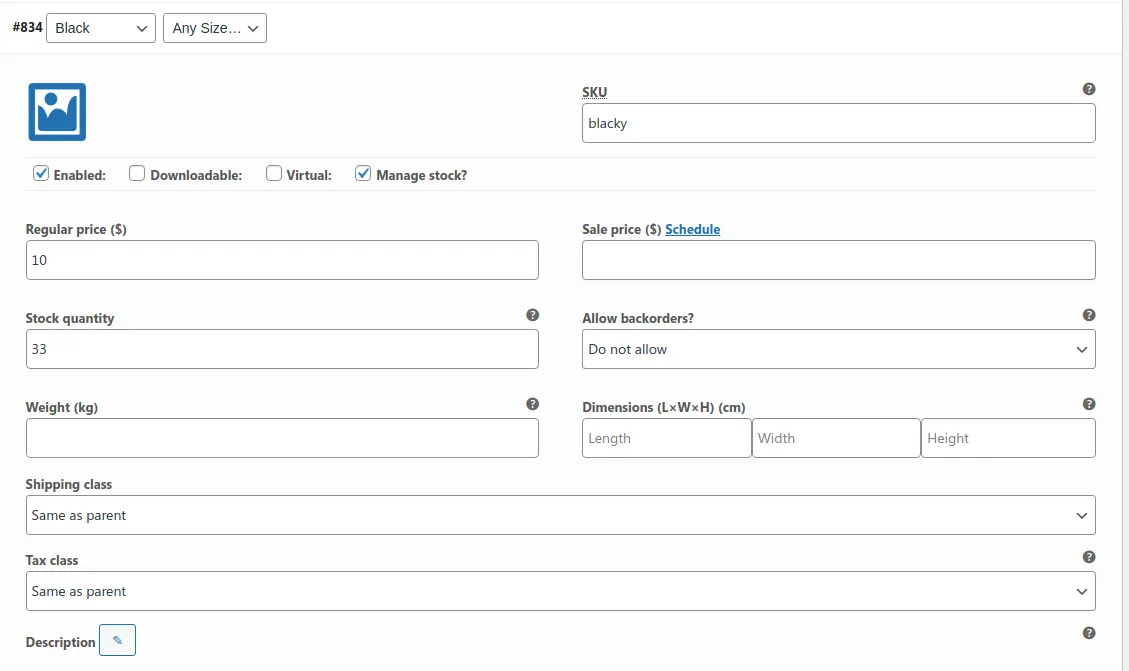Screen dimensions: 1129x671
Task: Click the Virtual: label text
Action: click(309, 175)
